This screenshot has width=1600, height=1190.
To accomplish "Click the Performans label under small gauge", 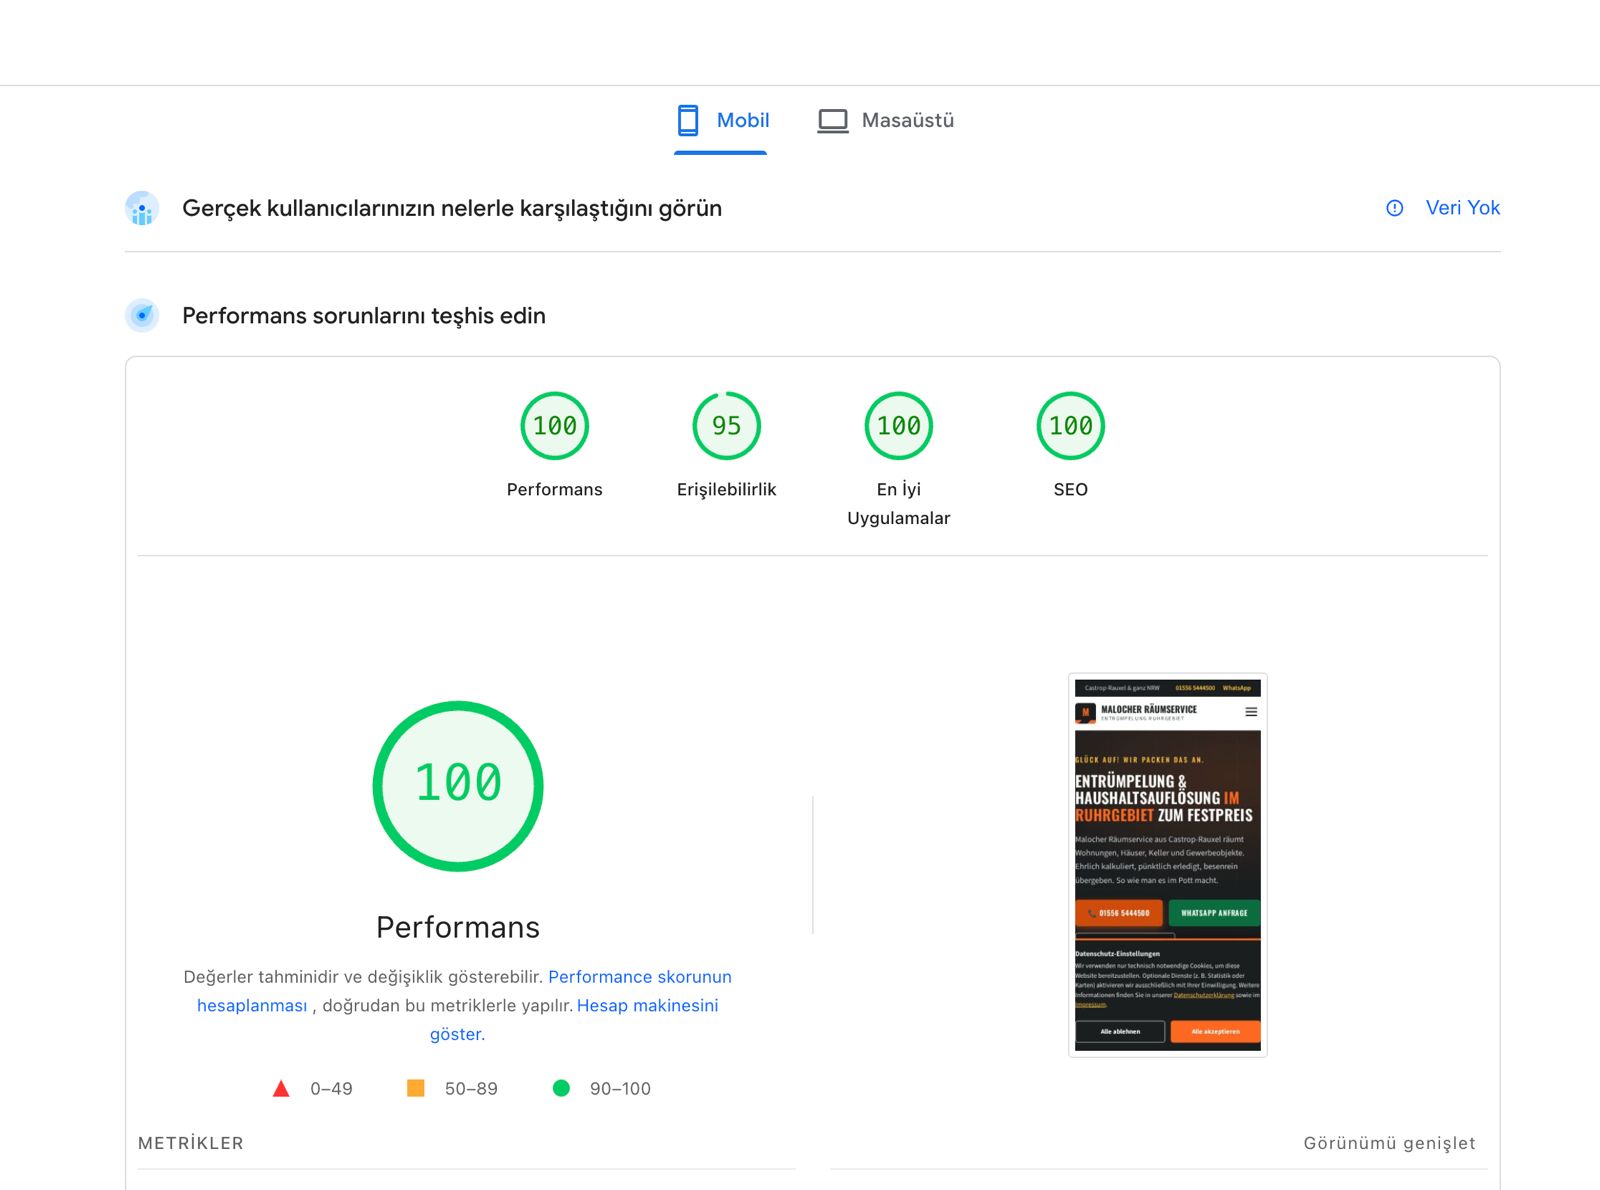I will [x=555, y=489].
